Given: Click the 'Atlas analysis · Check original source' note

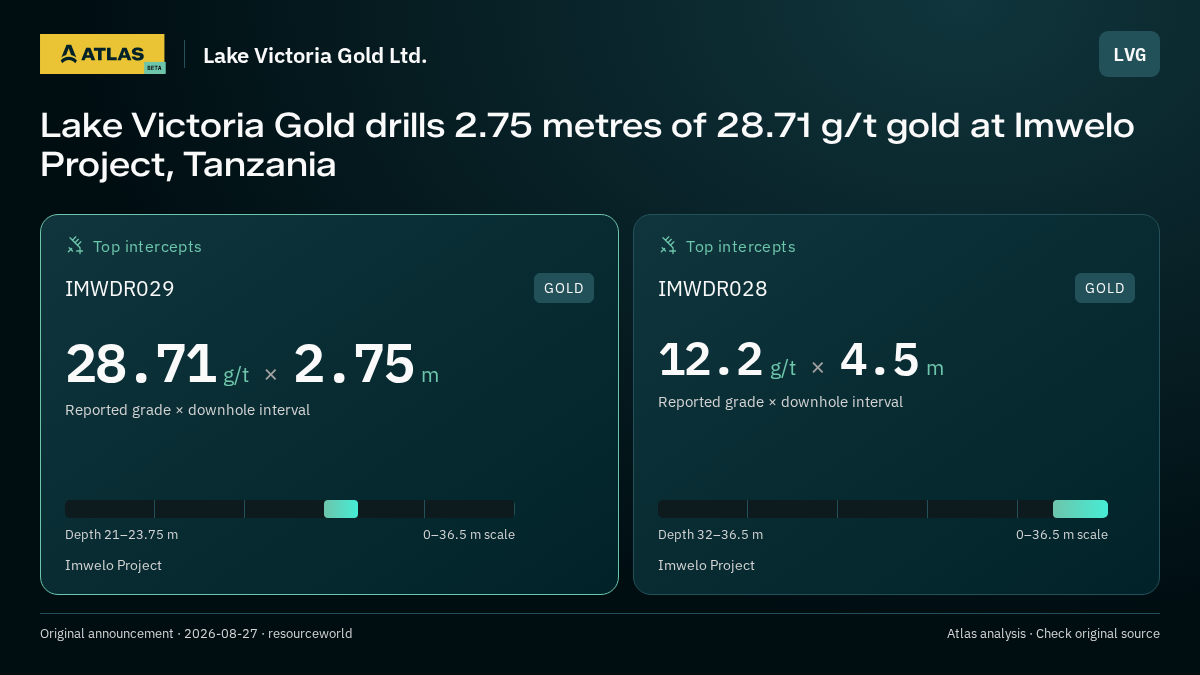Looking at the screenshot, I should [x=1053, y=634].
